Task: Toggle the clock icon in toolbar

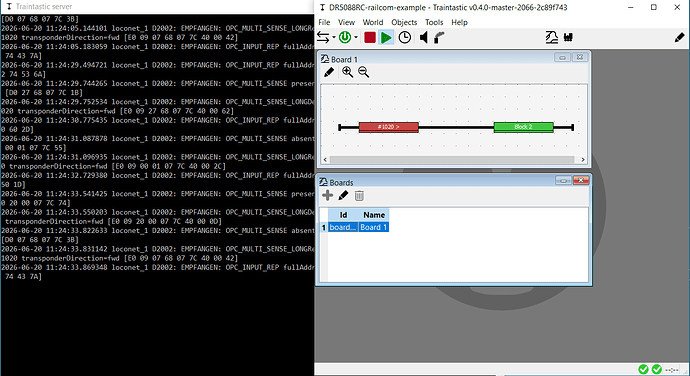Action: [405, 38]
